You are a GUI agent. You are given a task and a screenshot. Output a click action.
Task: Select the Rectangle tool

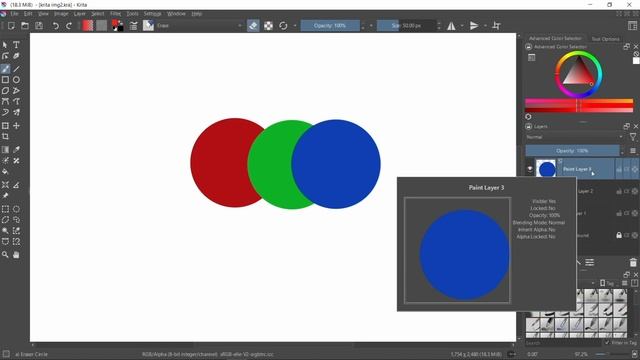coord(5,80)
